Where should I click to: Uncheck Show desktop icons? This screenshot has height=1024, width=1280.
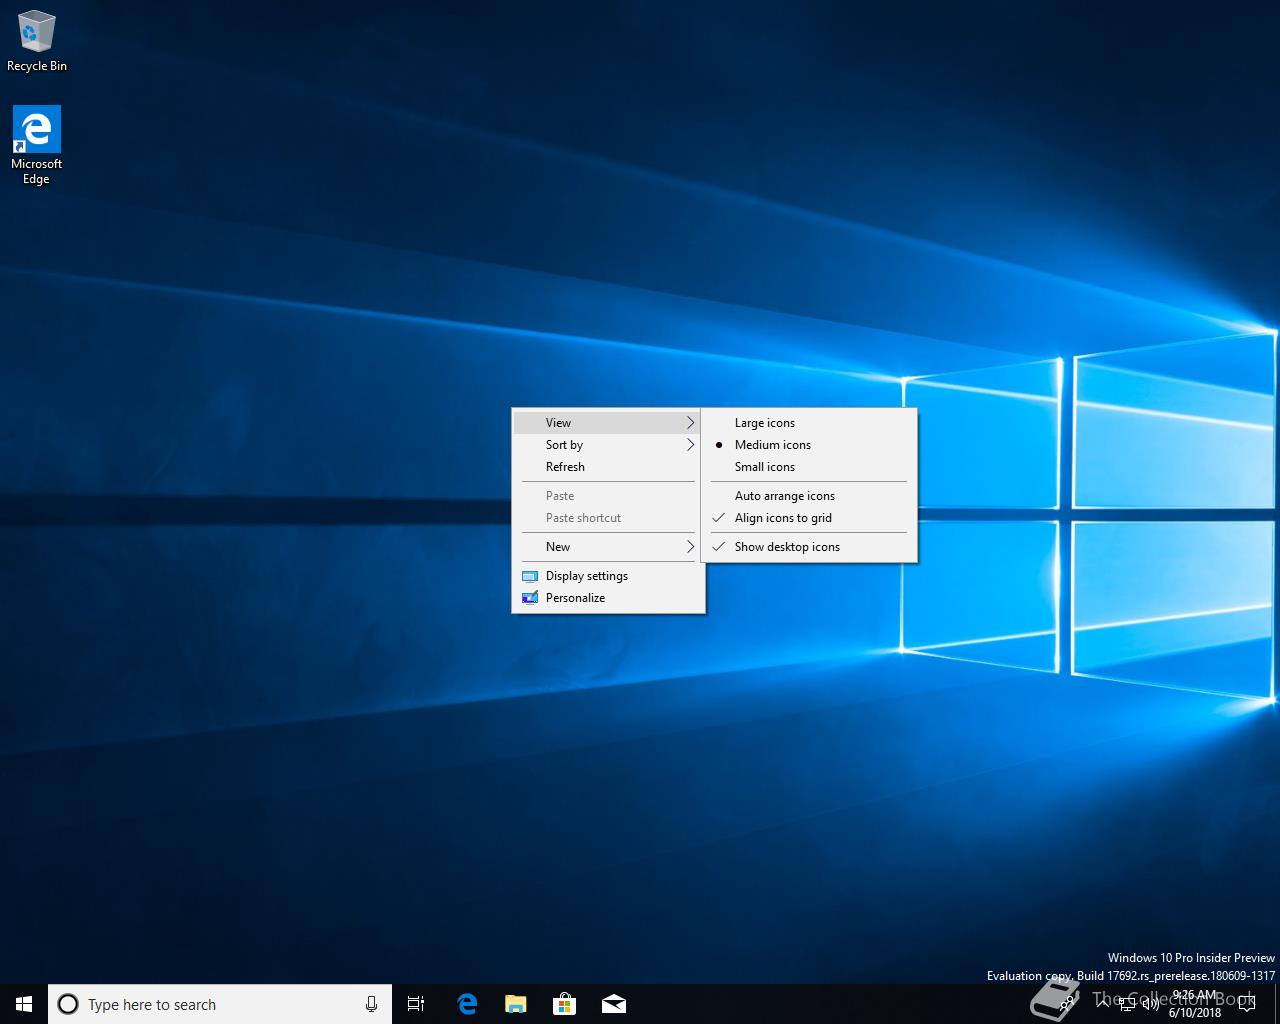click(786, 547)
